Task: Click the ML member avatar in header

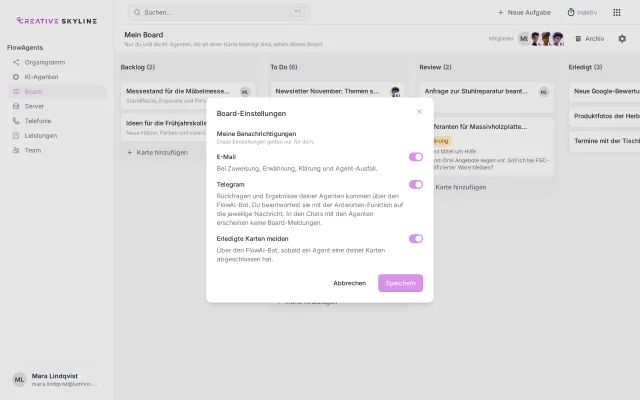Action: click(x=524, y=38)
